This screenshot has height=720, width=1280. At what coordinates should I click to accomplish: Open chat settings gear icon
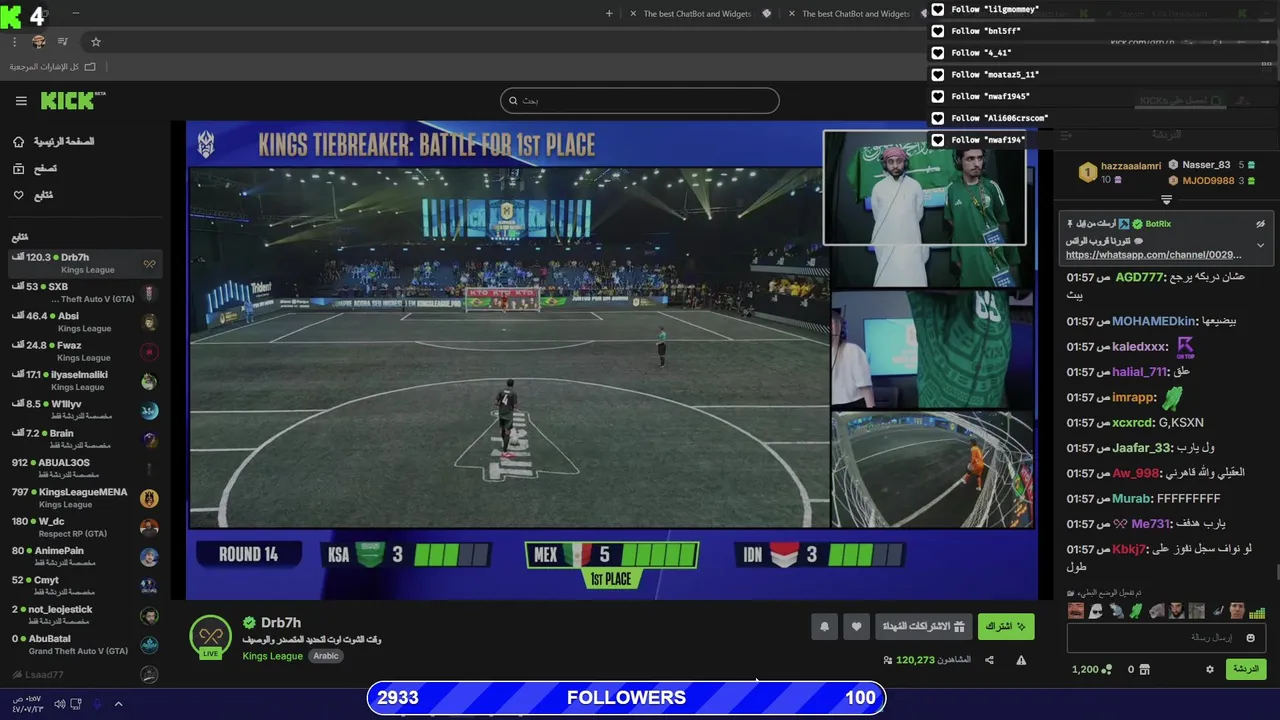pos(1210,669)
